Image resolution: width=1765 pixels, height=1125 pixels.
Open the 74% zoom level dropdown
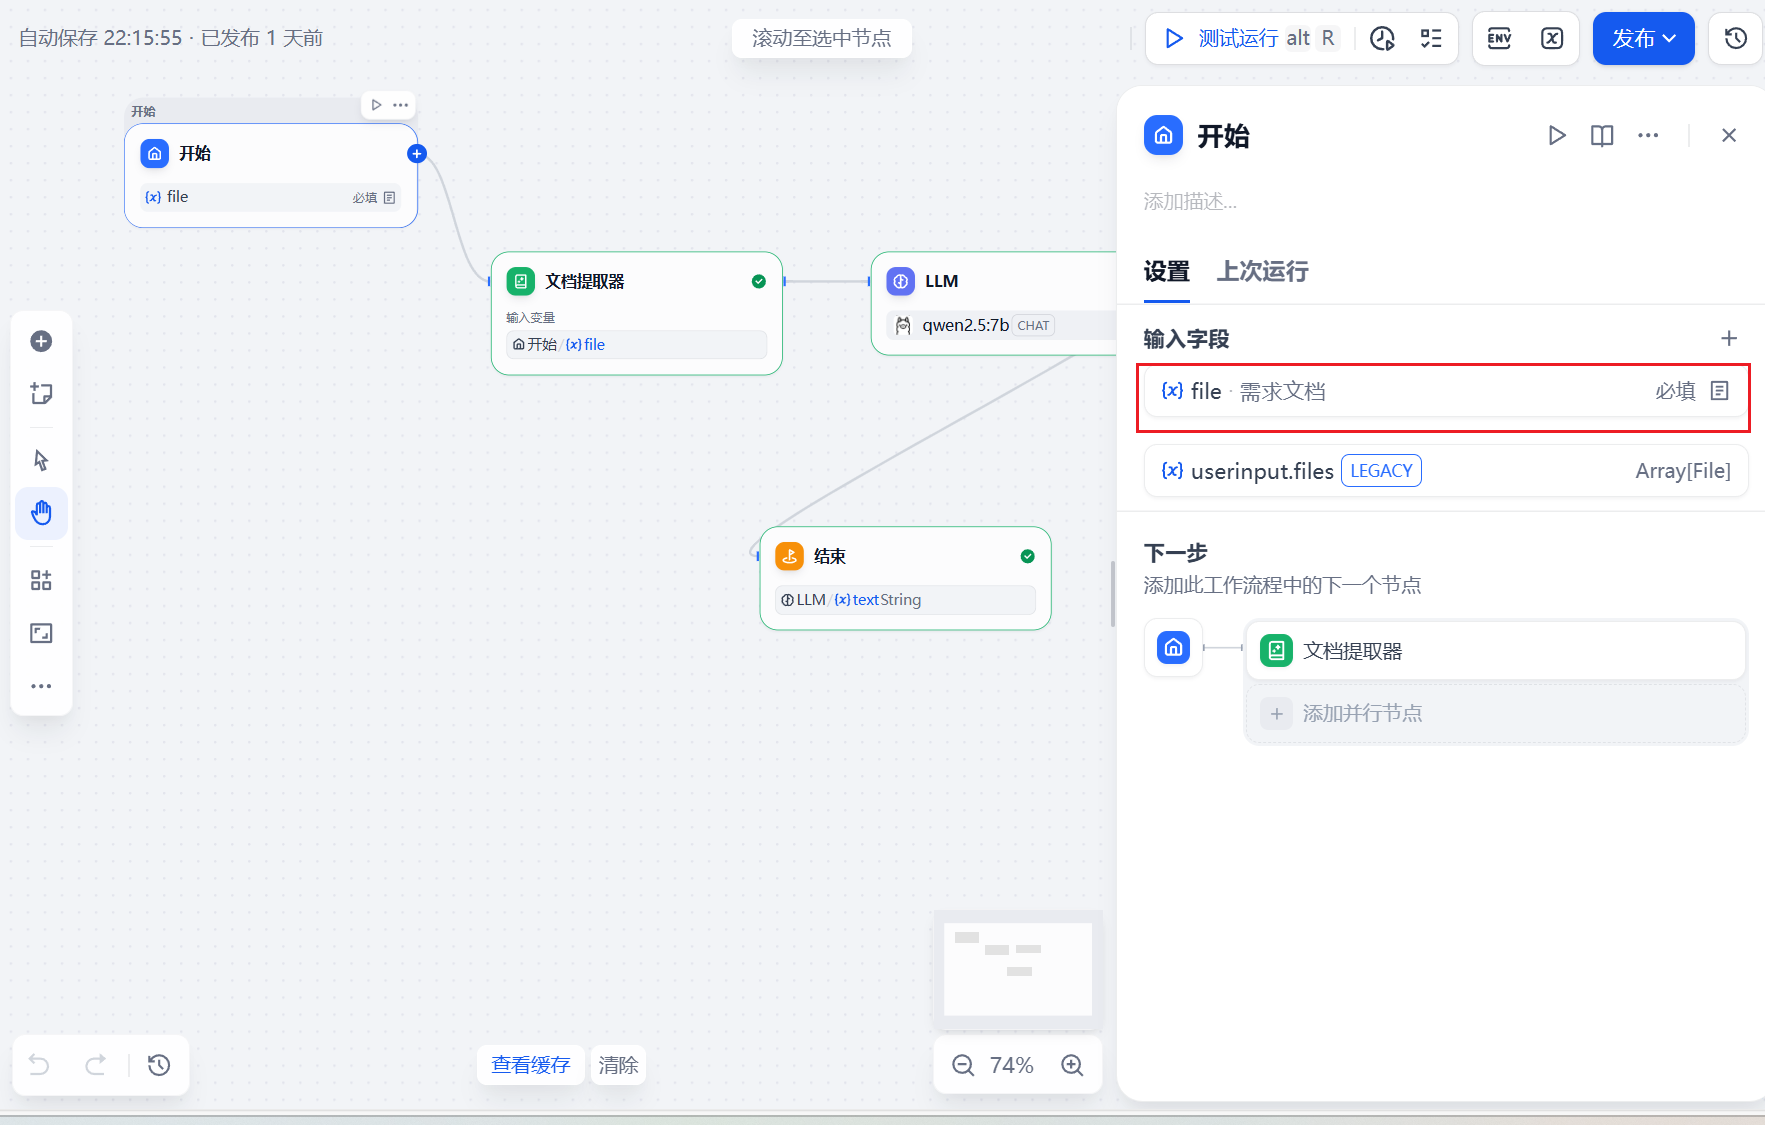tap(1013, 1065)
